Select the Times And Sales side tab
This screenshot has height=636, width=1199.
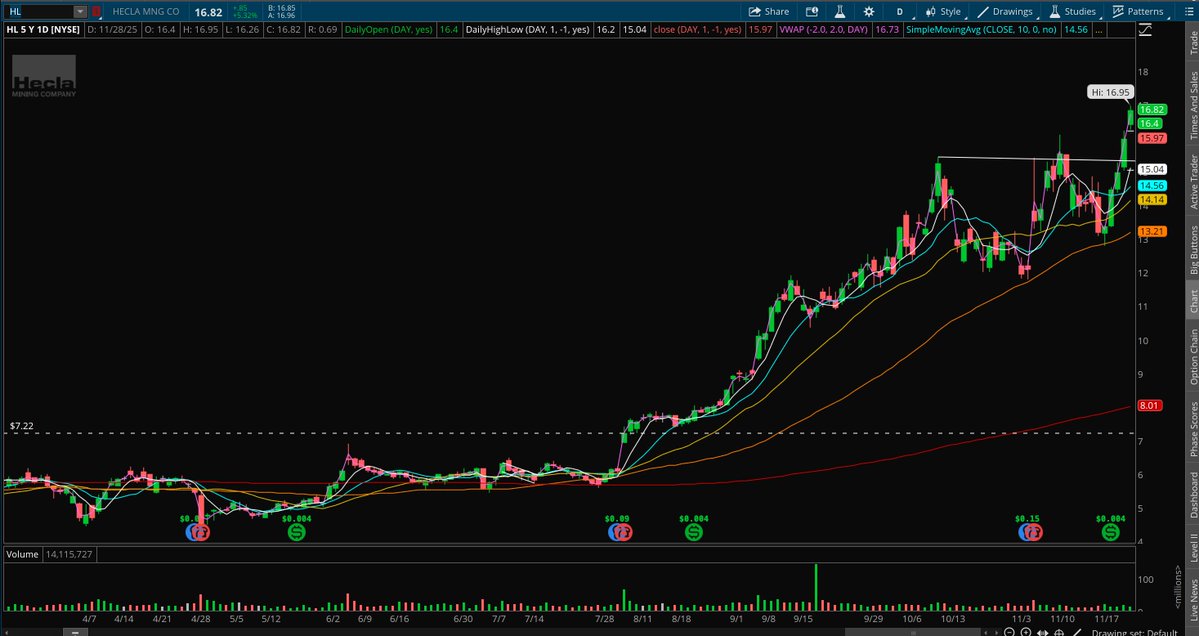(x=1193, y=105)
